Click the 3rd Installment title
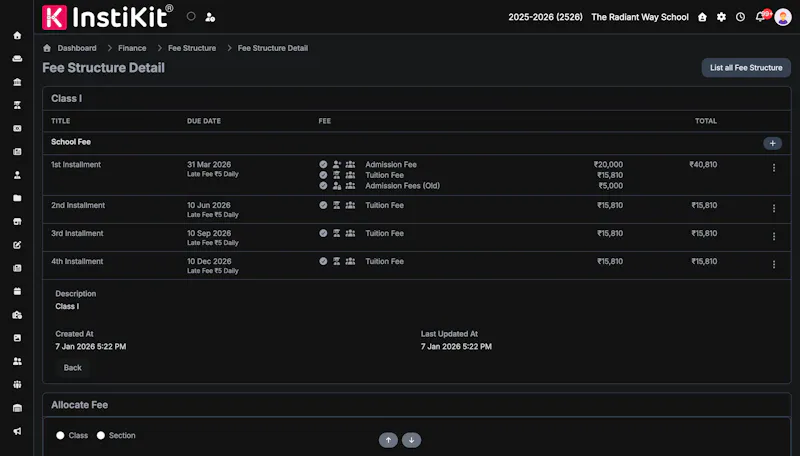 point(77,233)
